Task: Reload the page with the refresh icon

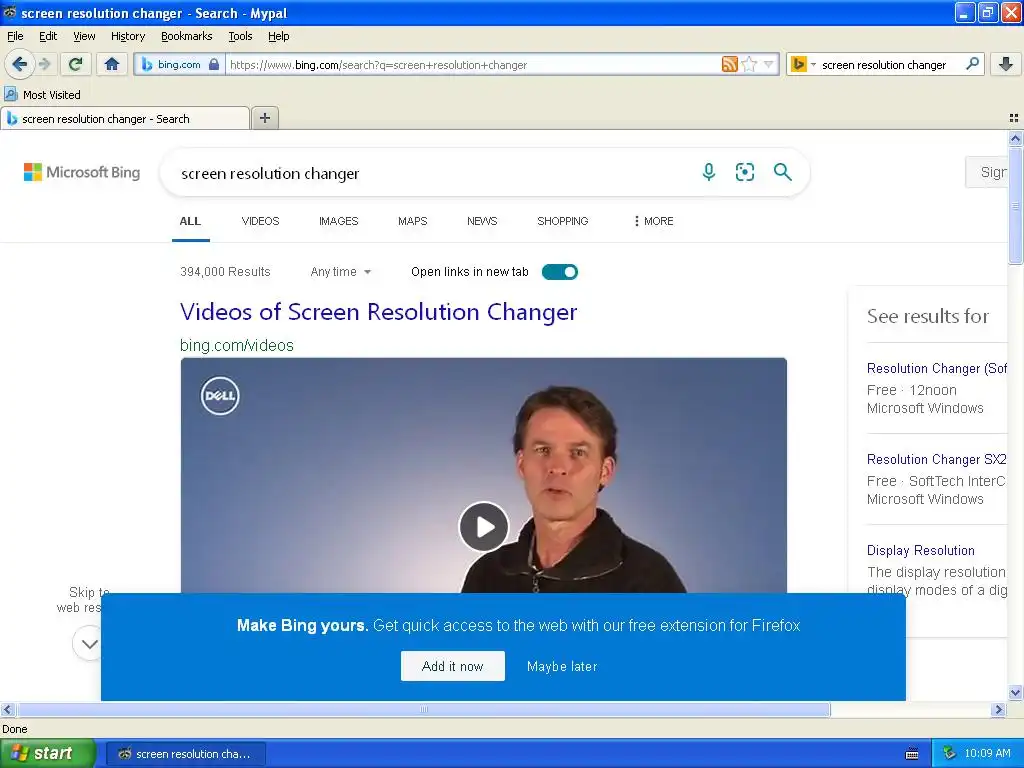Action: 75,64
